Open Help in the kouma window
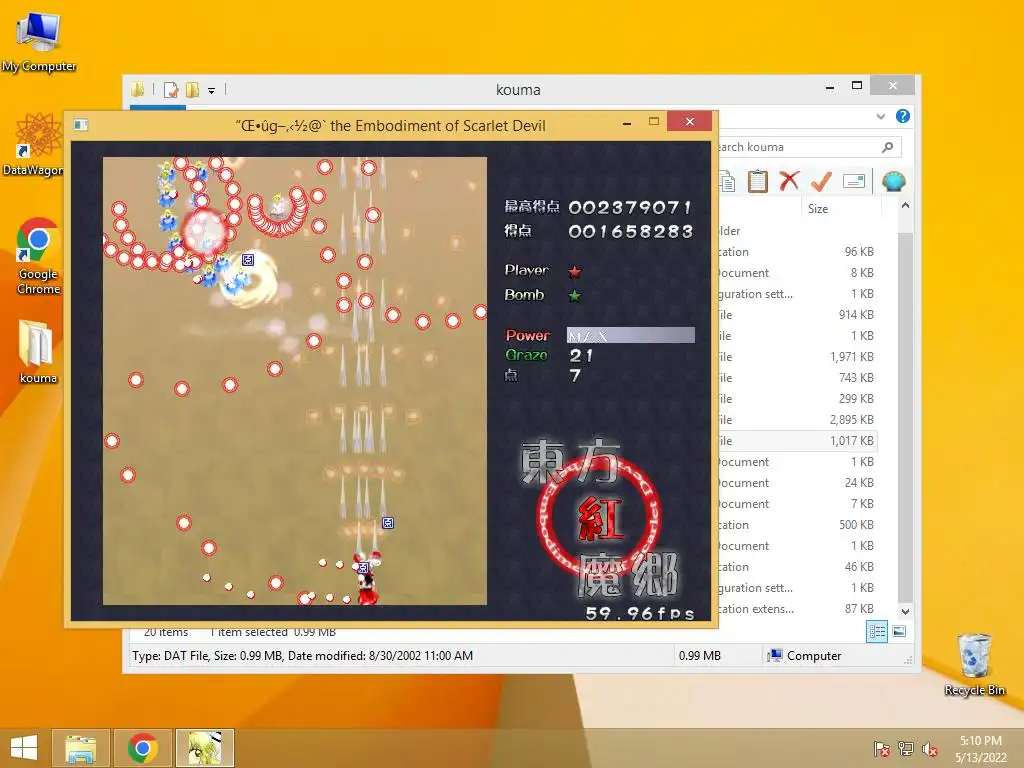Viewport: 1024px width, 768px height. coord(903,116)
